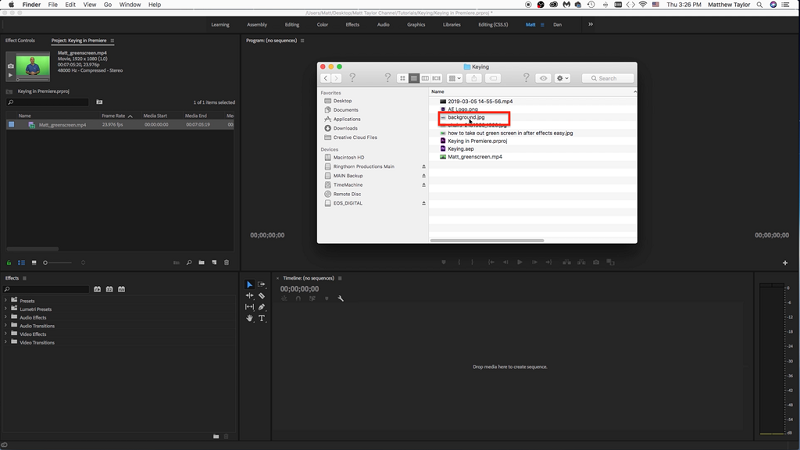Switch to the Color workspace tab
This screenshot has width=800, height=450.
pos(322,24)
